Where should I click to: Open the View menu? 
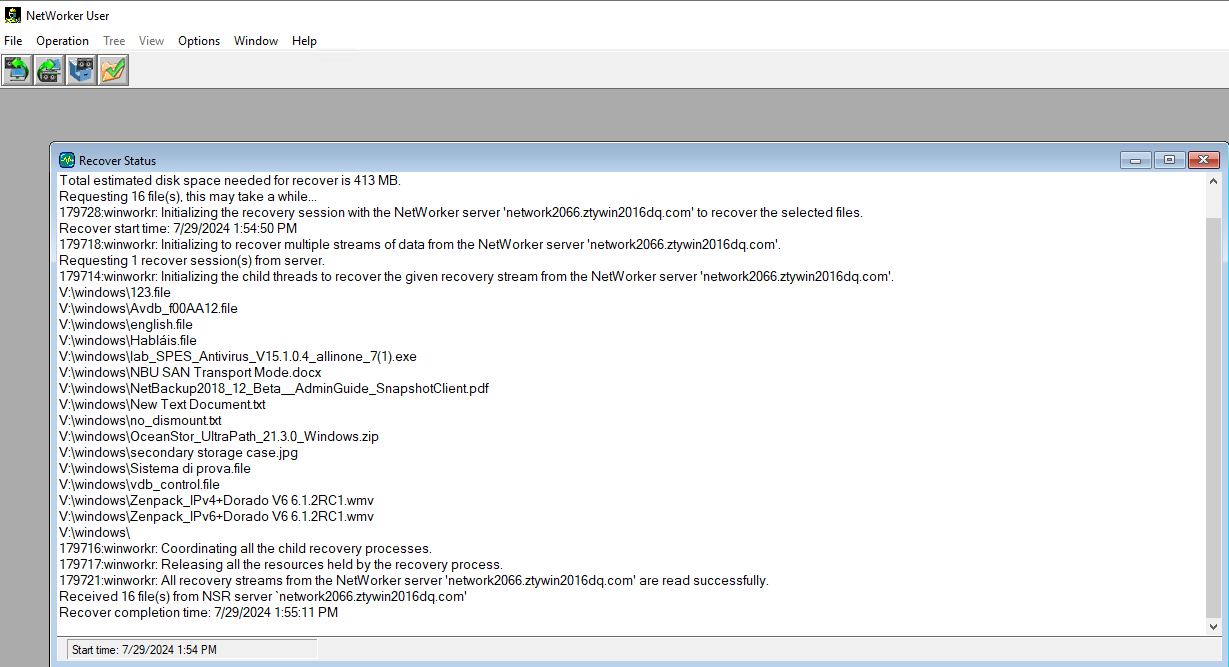(151, 41)
